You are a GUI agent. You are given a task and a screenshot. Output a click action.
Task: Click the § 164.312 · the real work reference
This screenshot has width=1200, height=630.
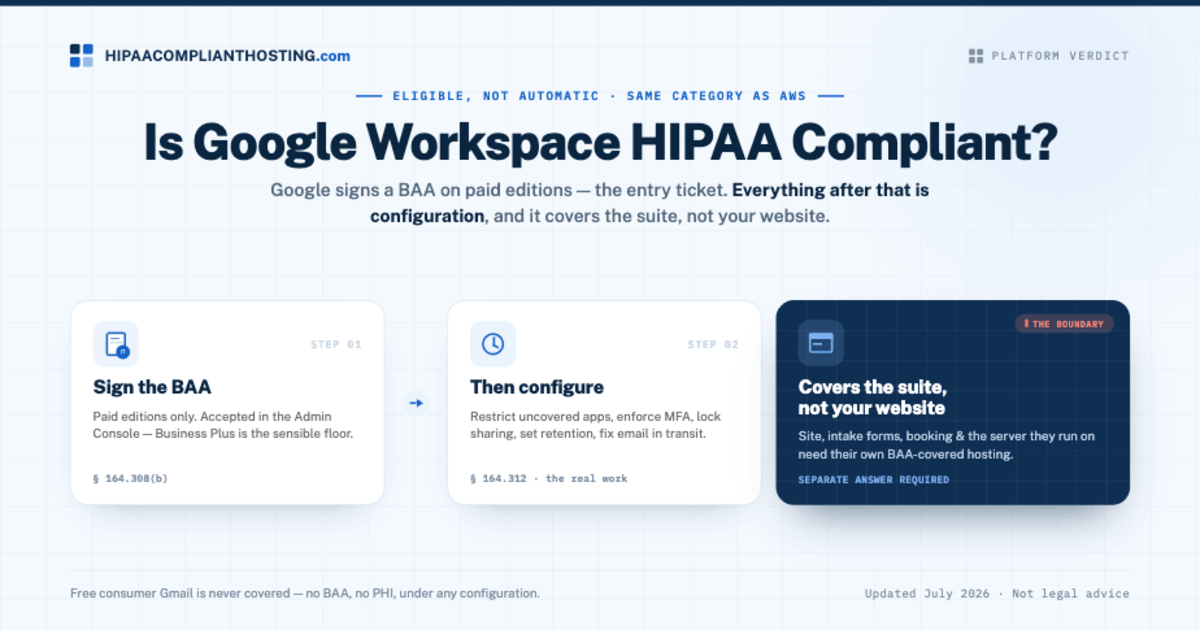(x=549, y=479)
